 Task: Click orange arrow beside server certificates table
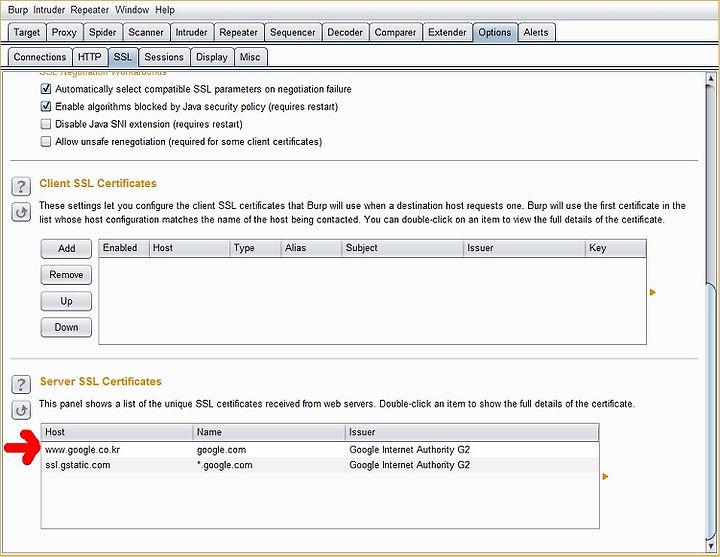pyautogui.click(x=605, y=477)
